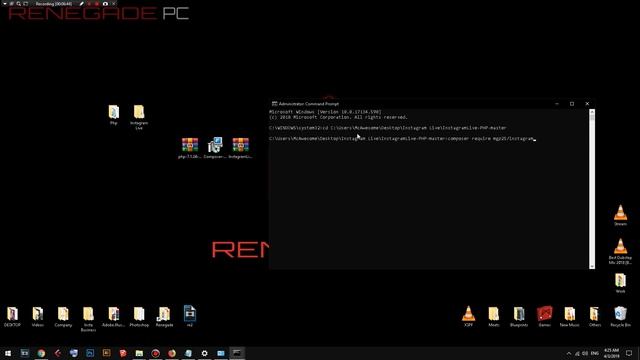Click the Command Prompt scrollbar down arrow
640x360 pixels.
click(x=592, y=266)
